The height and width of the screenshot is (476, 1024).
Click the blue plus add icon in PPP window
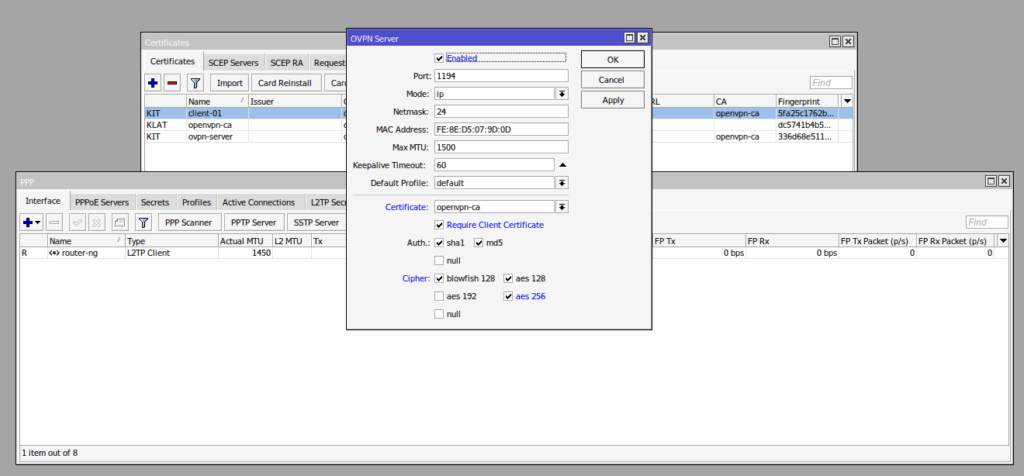click(x=28, y=222)
